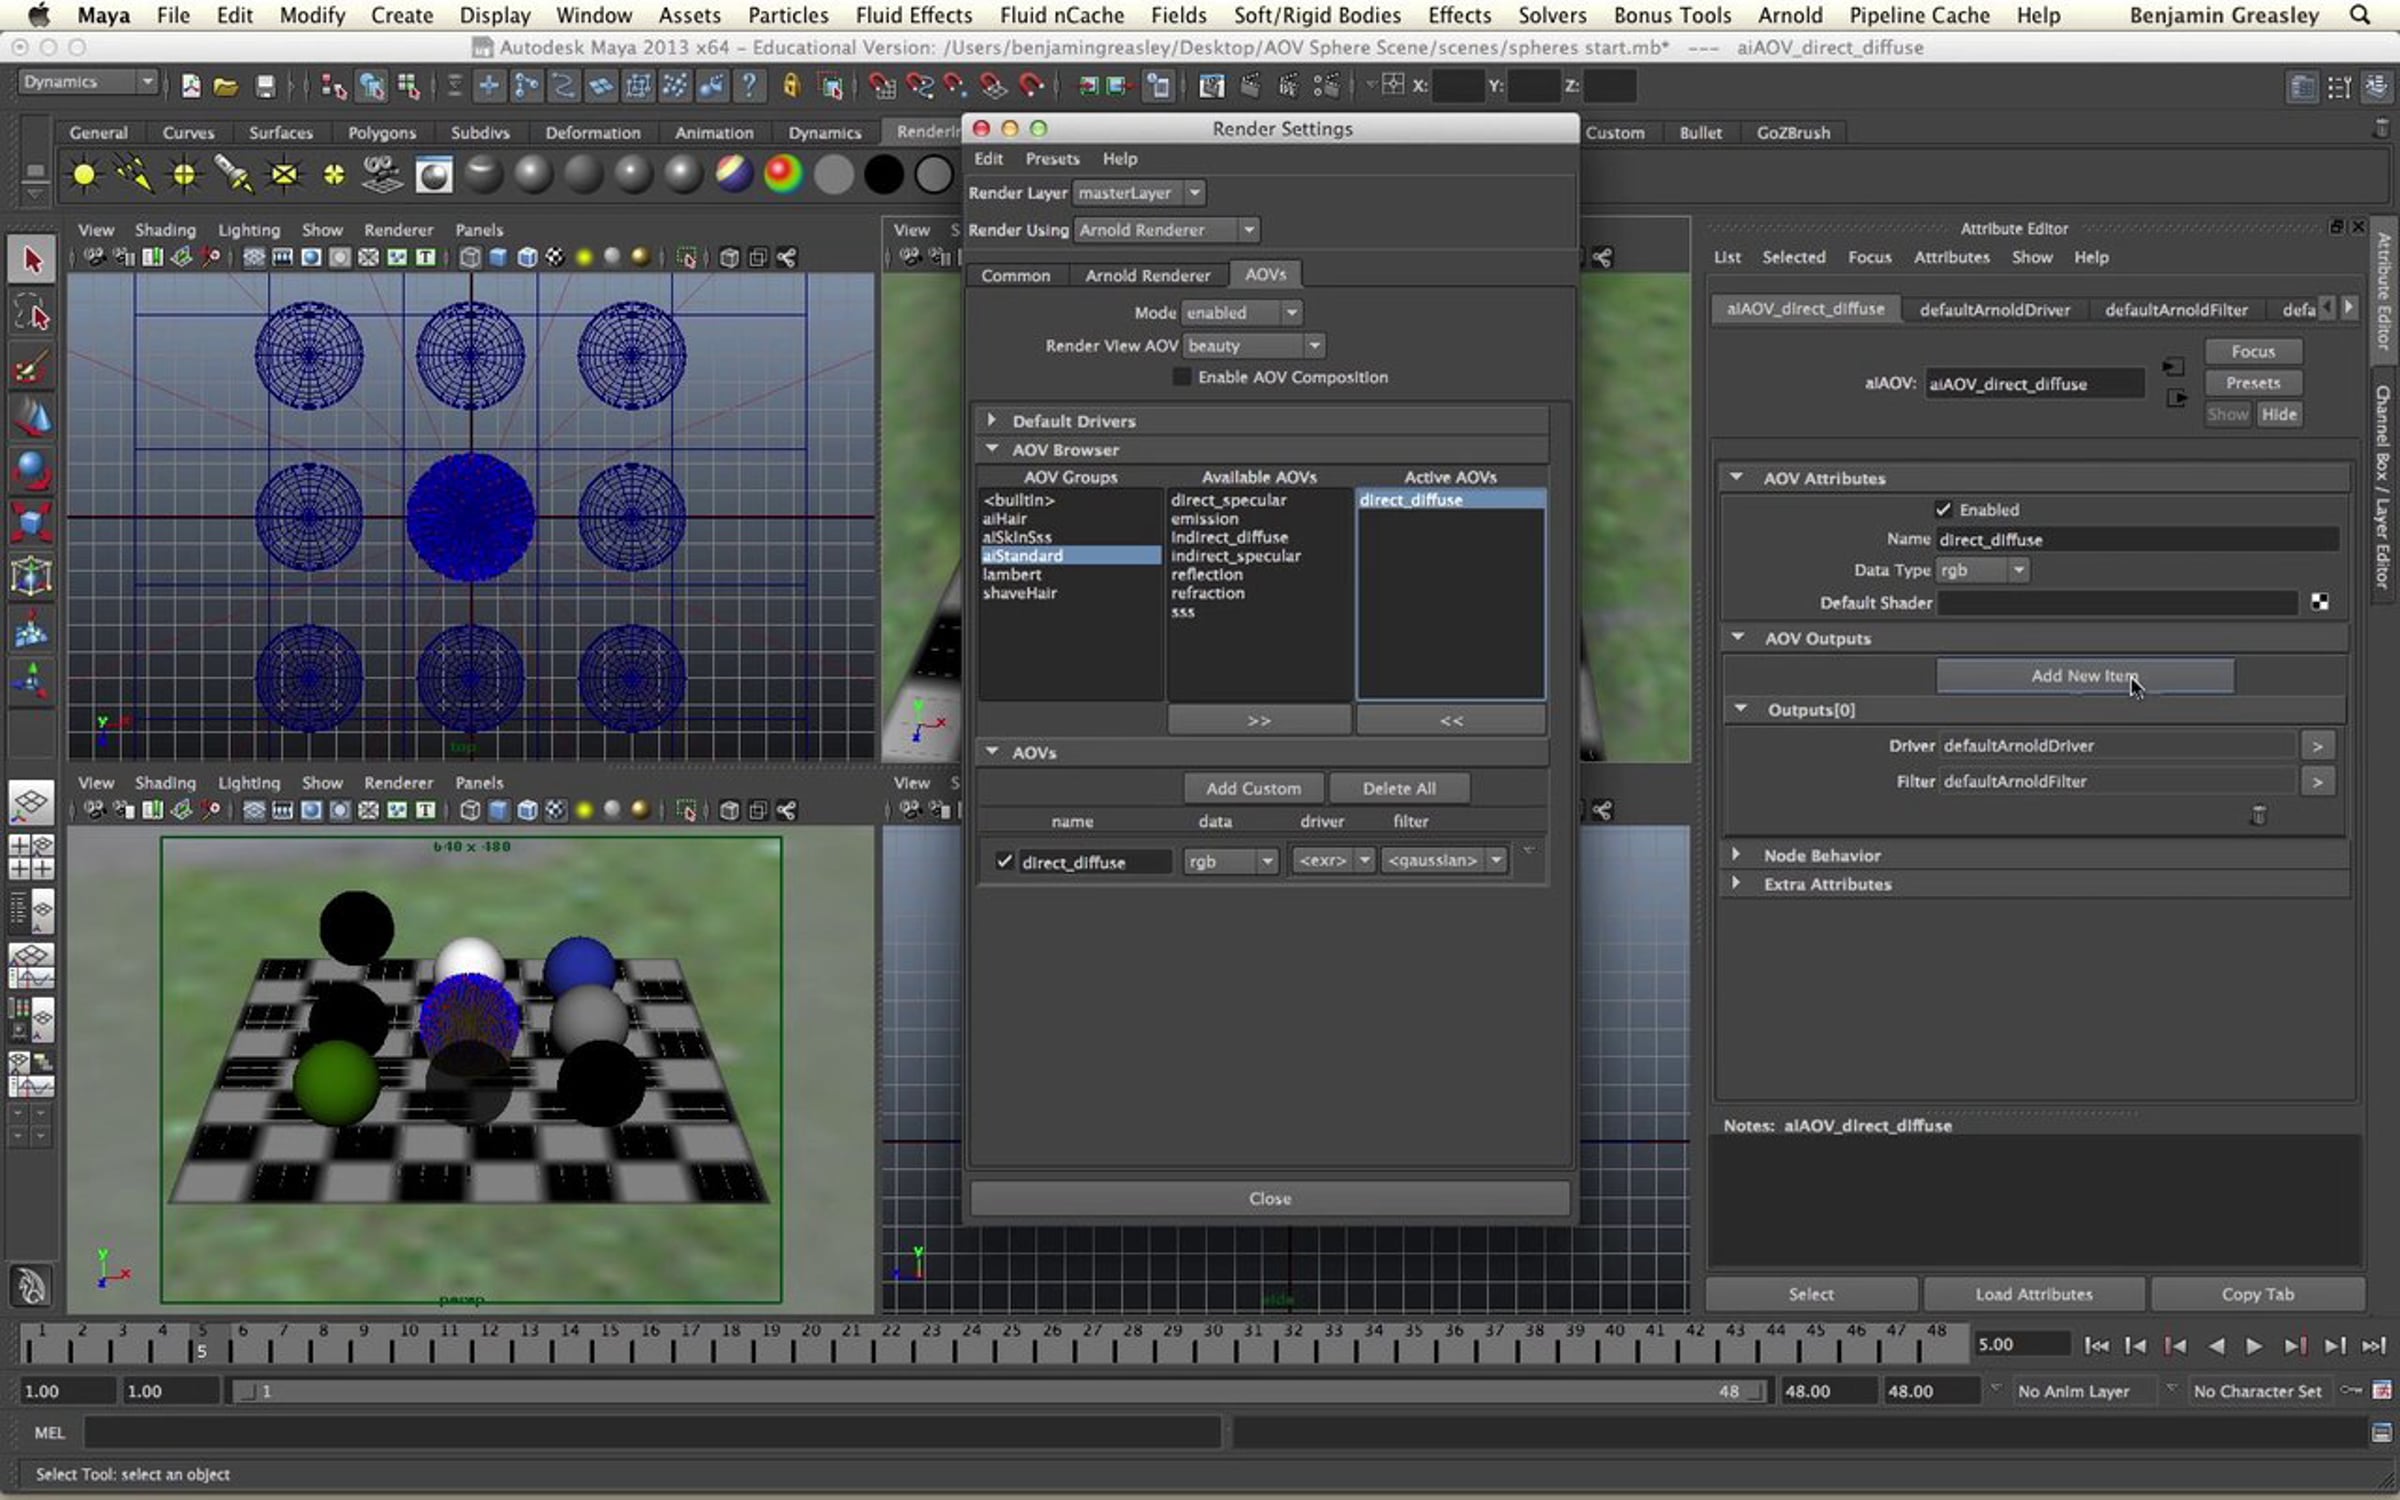
Task: Open the Data Type rgb dropdown in Attribute Editor
Action: click(x=1983, y=570)
